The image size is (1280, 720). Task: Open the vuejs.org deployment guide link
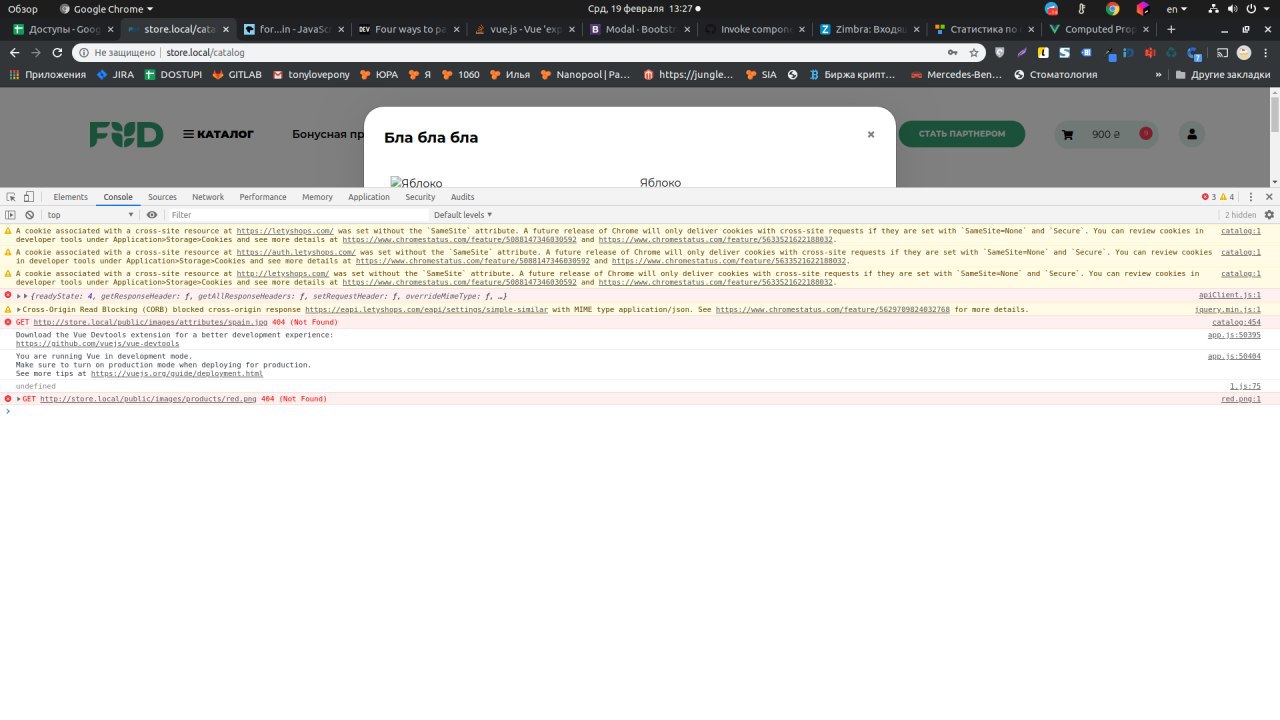(x=177, y=374)
